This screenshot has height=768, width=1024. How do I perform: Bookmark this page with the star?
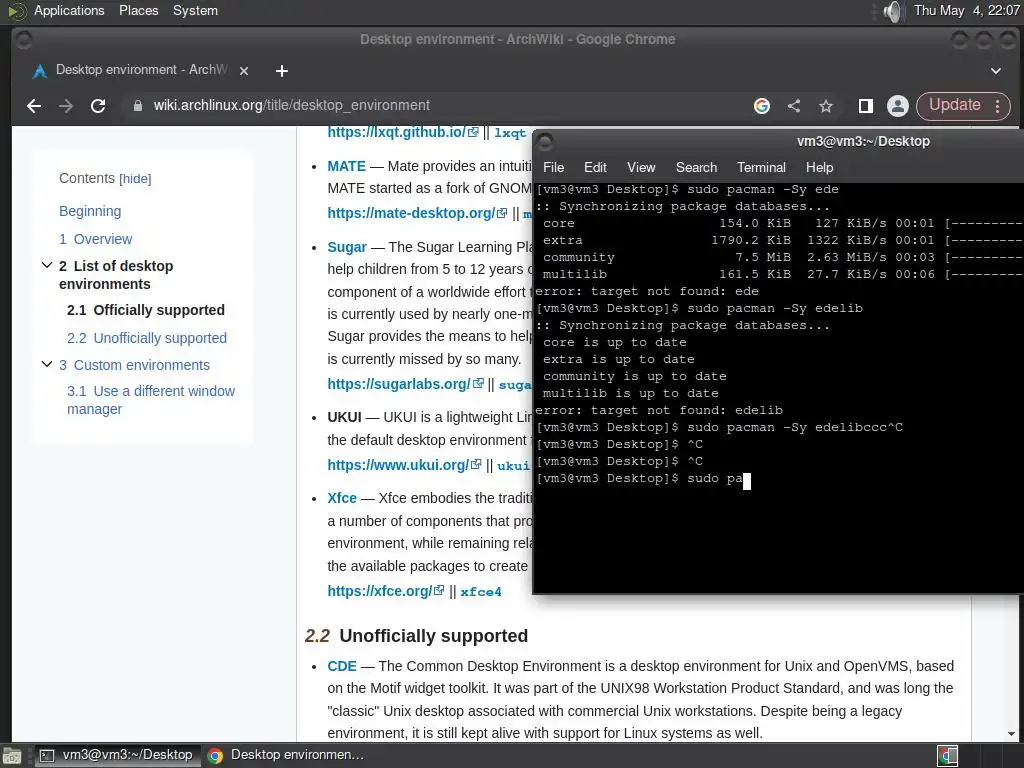826,106
